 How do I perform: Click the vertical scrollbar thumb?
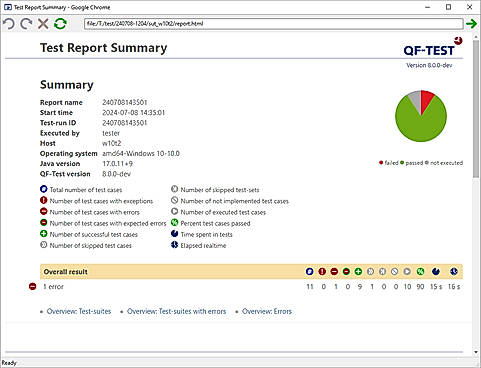[476, 108]
